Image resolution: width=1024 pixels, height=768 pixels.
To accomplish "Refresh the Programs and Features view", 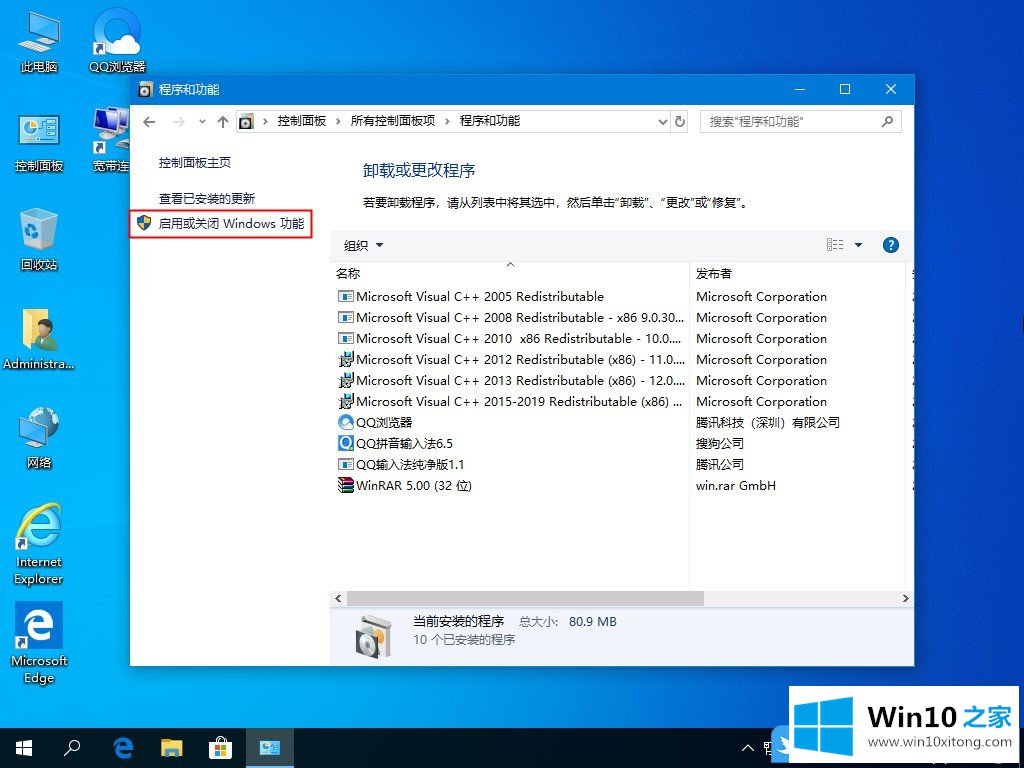I will coord(680,121).
